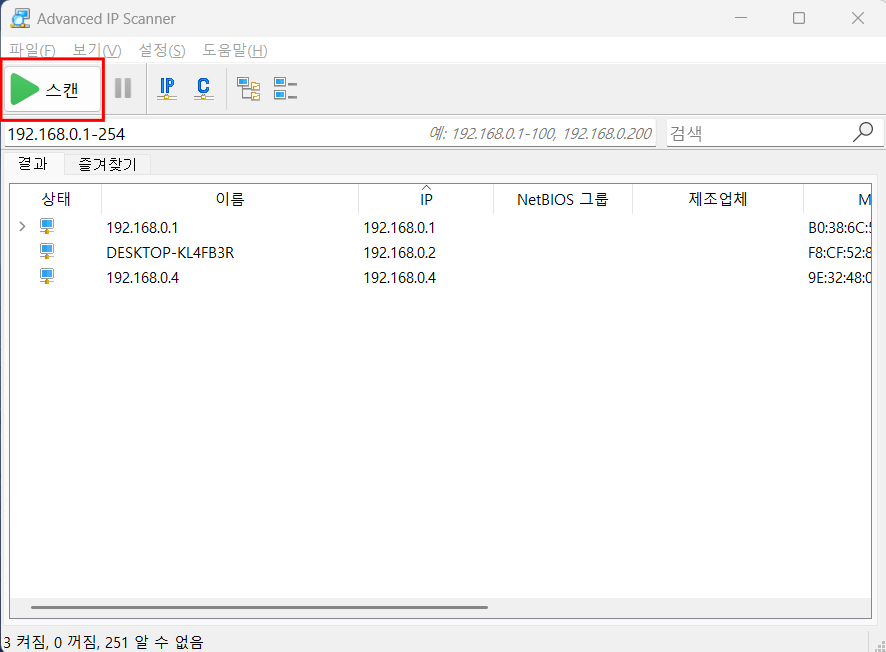Sort by the IP column header
The height and width of the screenshot is (652, 886).
[426, 199]
